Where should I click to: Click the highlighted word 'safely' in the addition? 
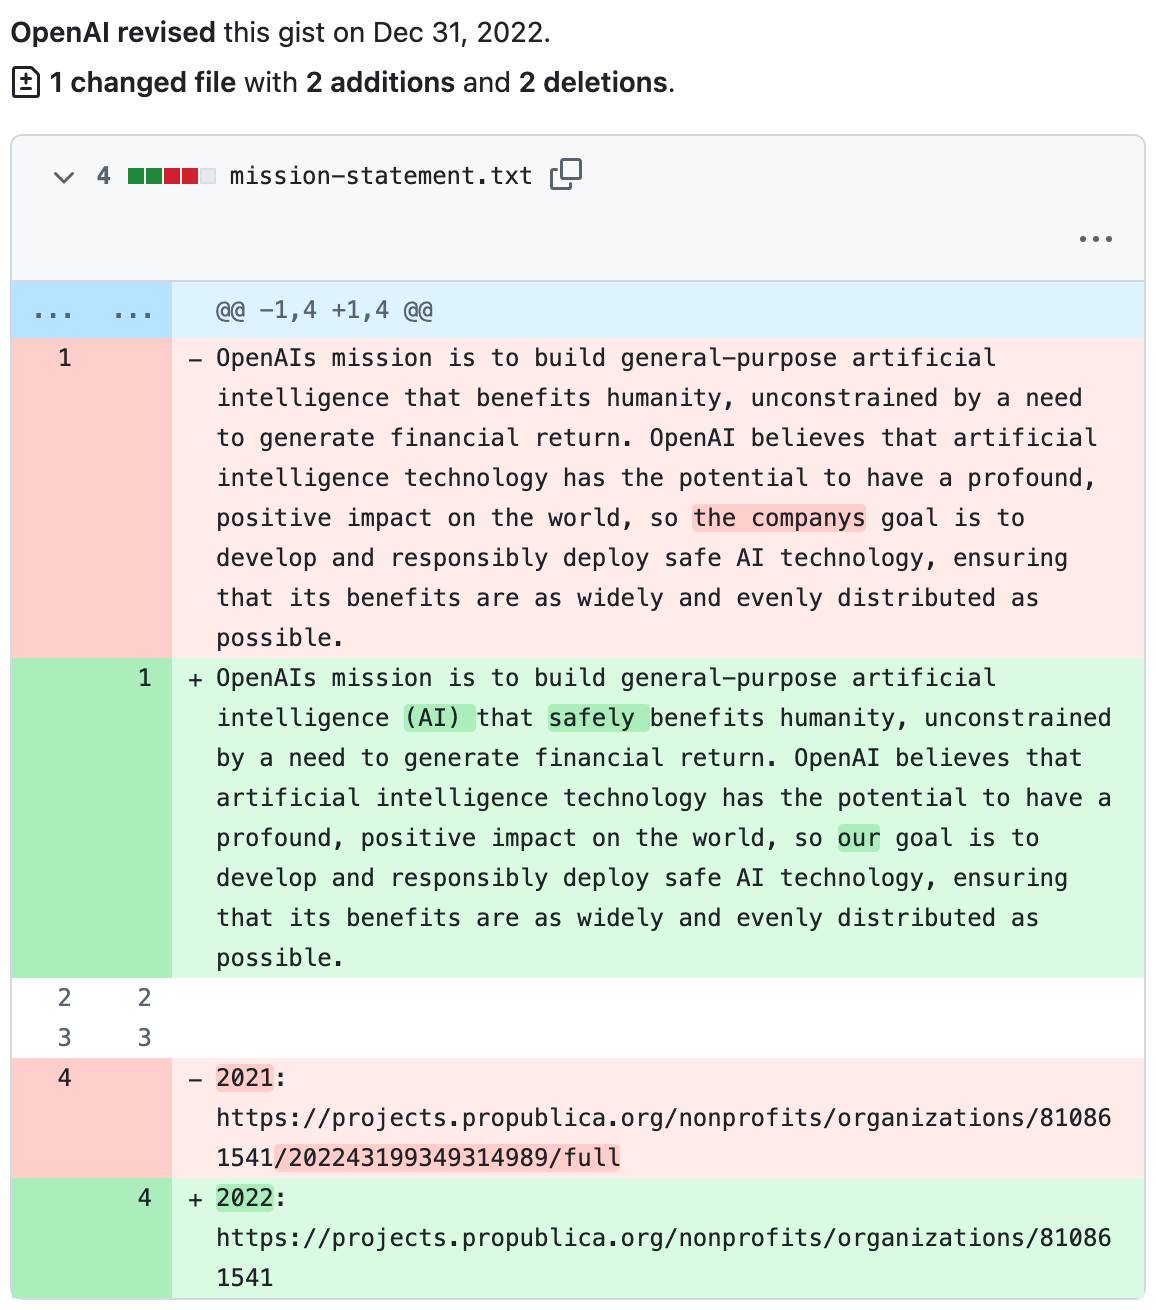(x=597, y=717)
